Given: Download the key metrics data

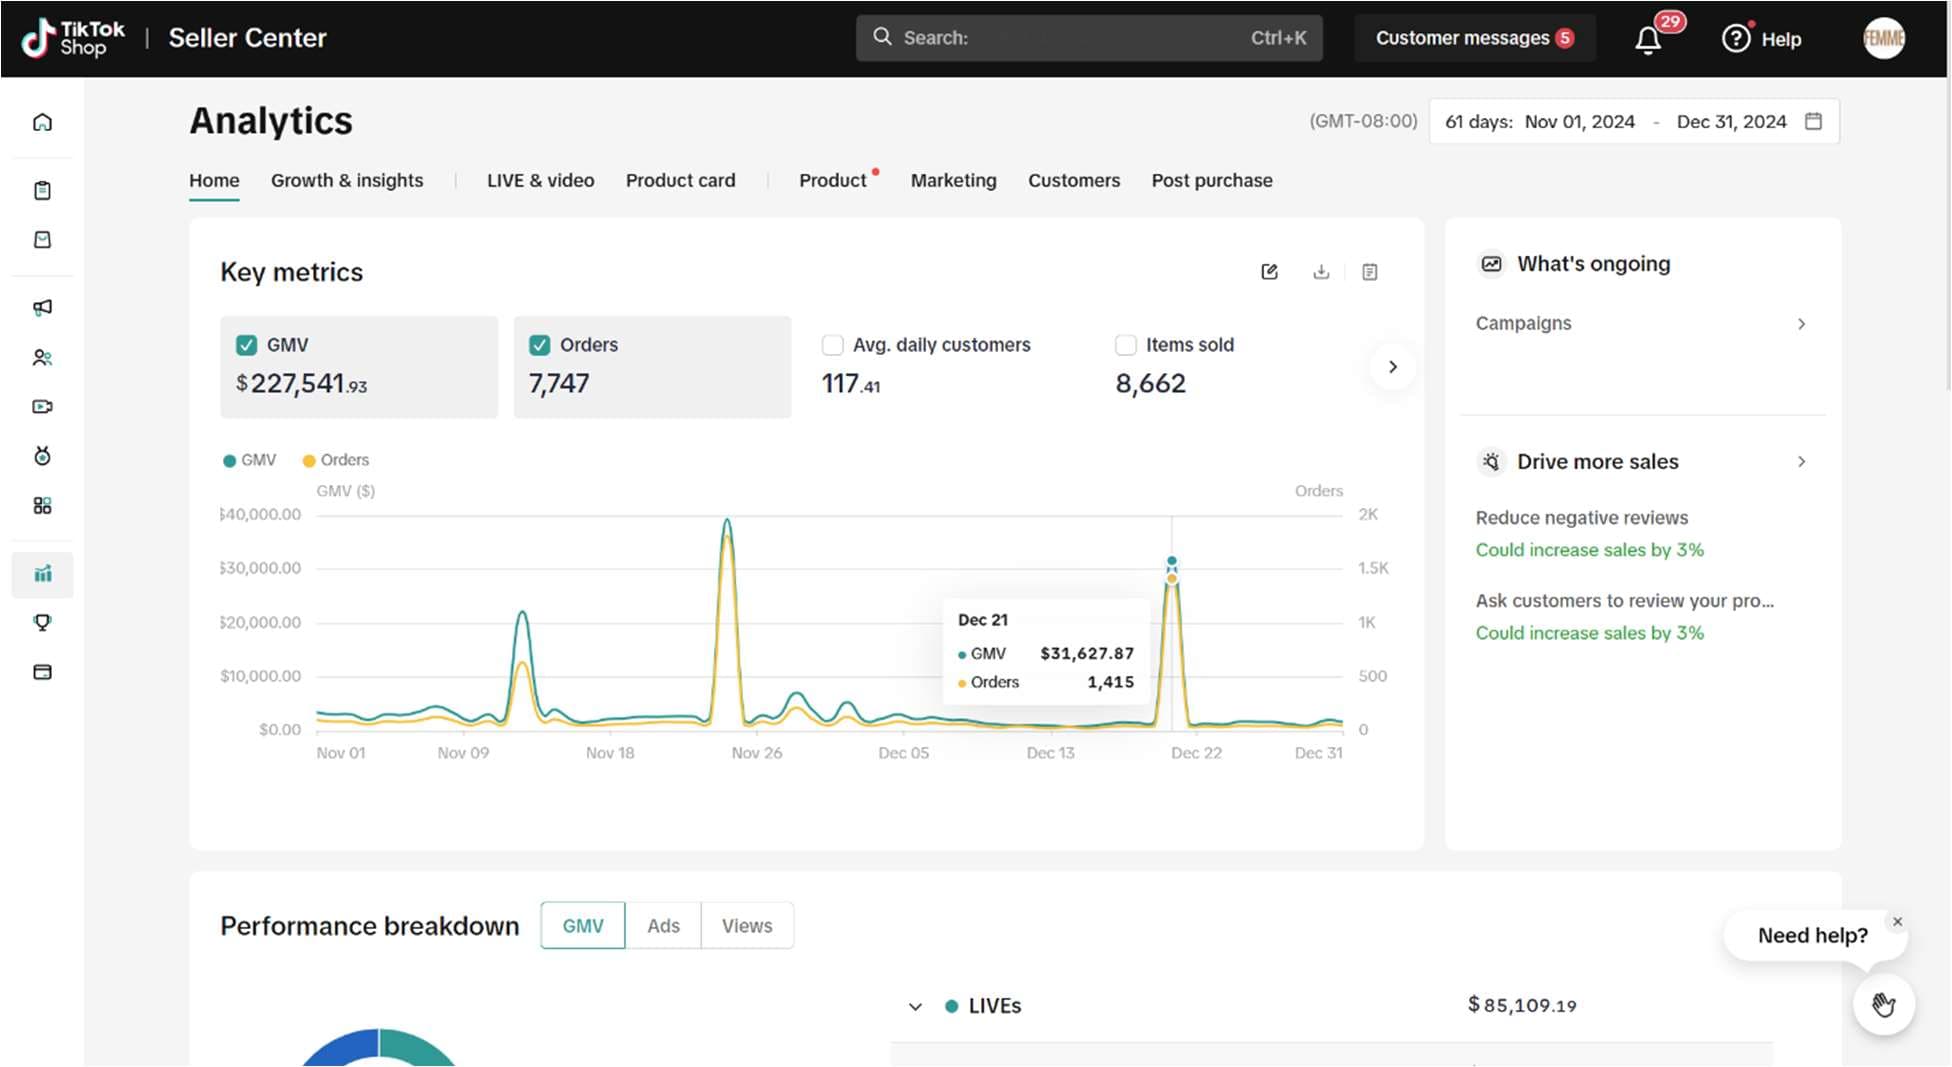Looking at the screenshot, I should (x=1321, y=272).
